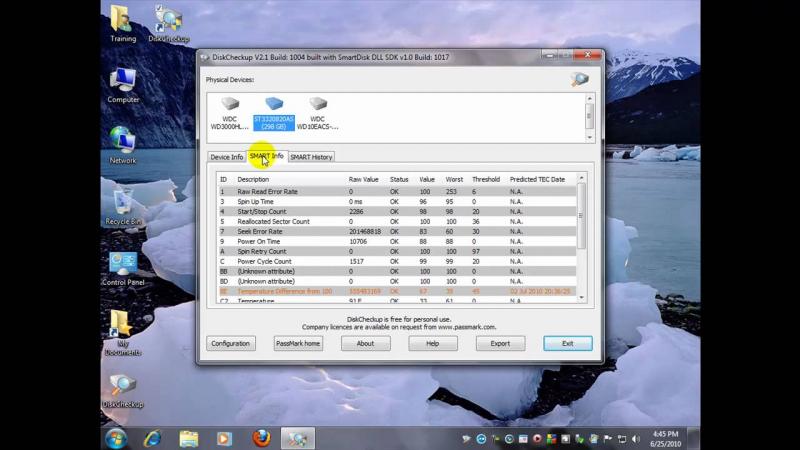Click the taskbar clock showing 4:45 PM

[666, 434]
